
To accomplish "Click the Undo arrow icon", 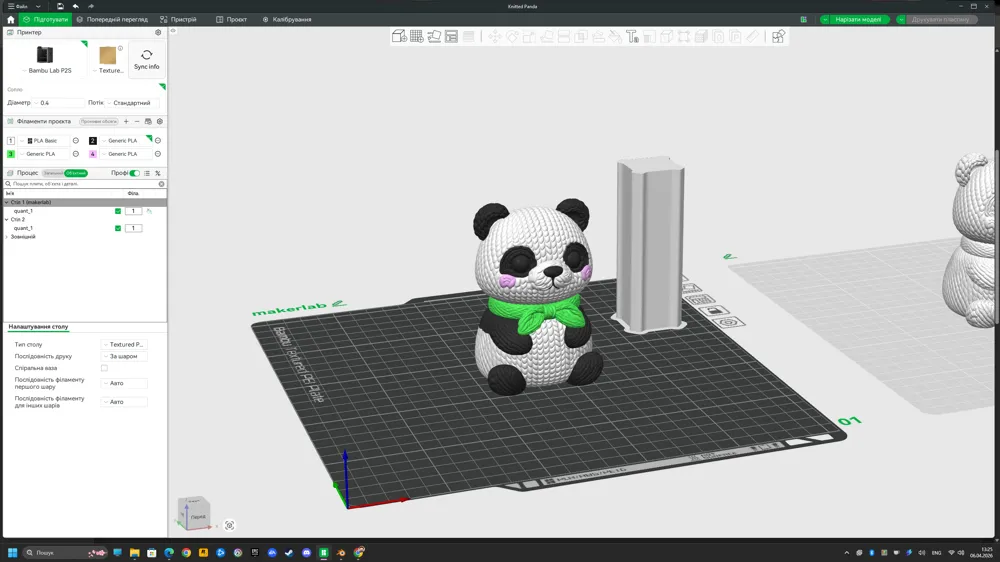I will (75, 6).
